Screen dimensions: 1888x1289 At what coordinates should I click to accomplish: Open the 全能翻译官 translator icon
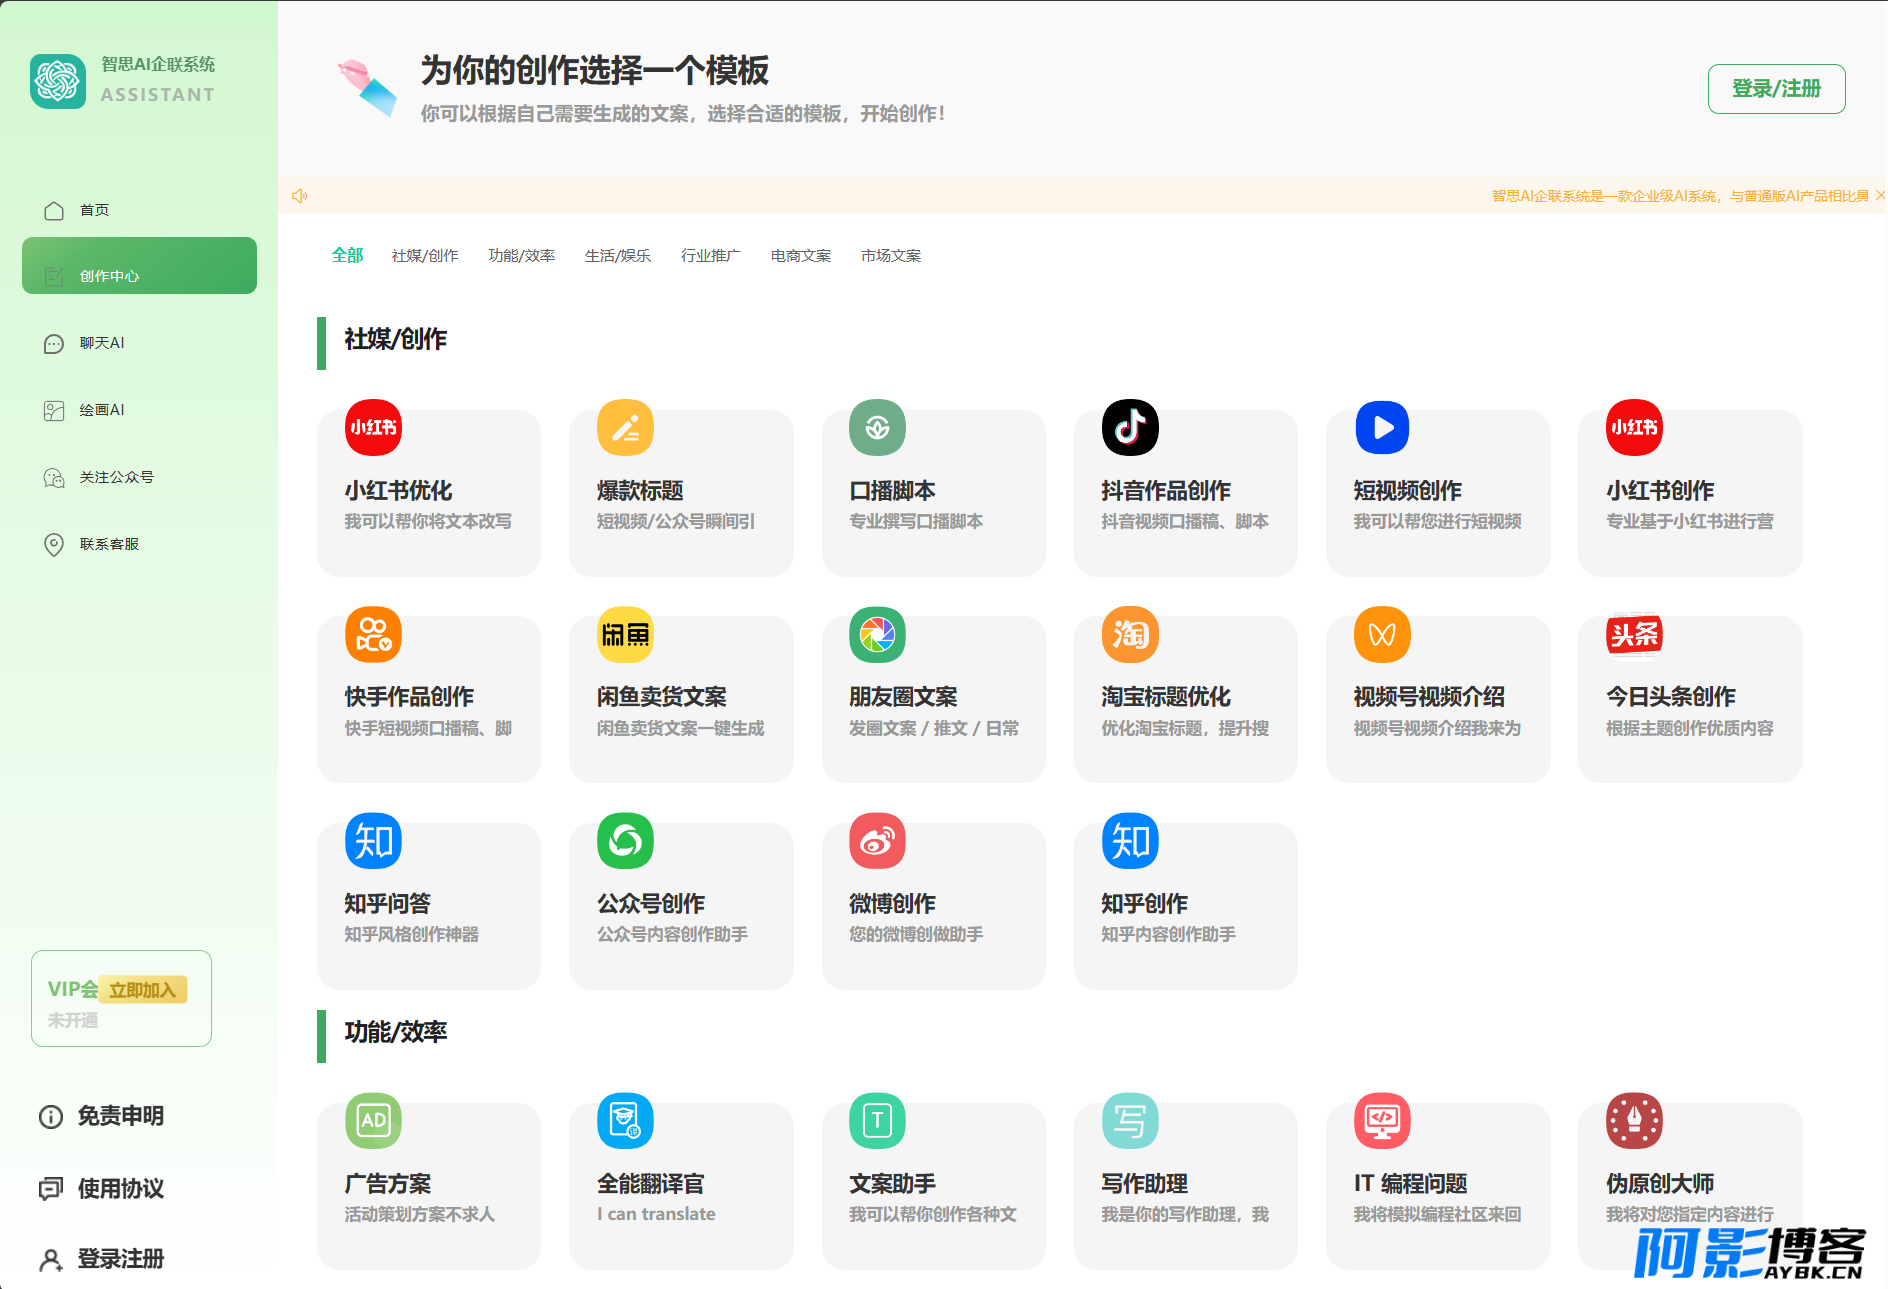625,1121
